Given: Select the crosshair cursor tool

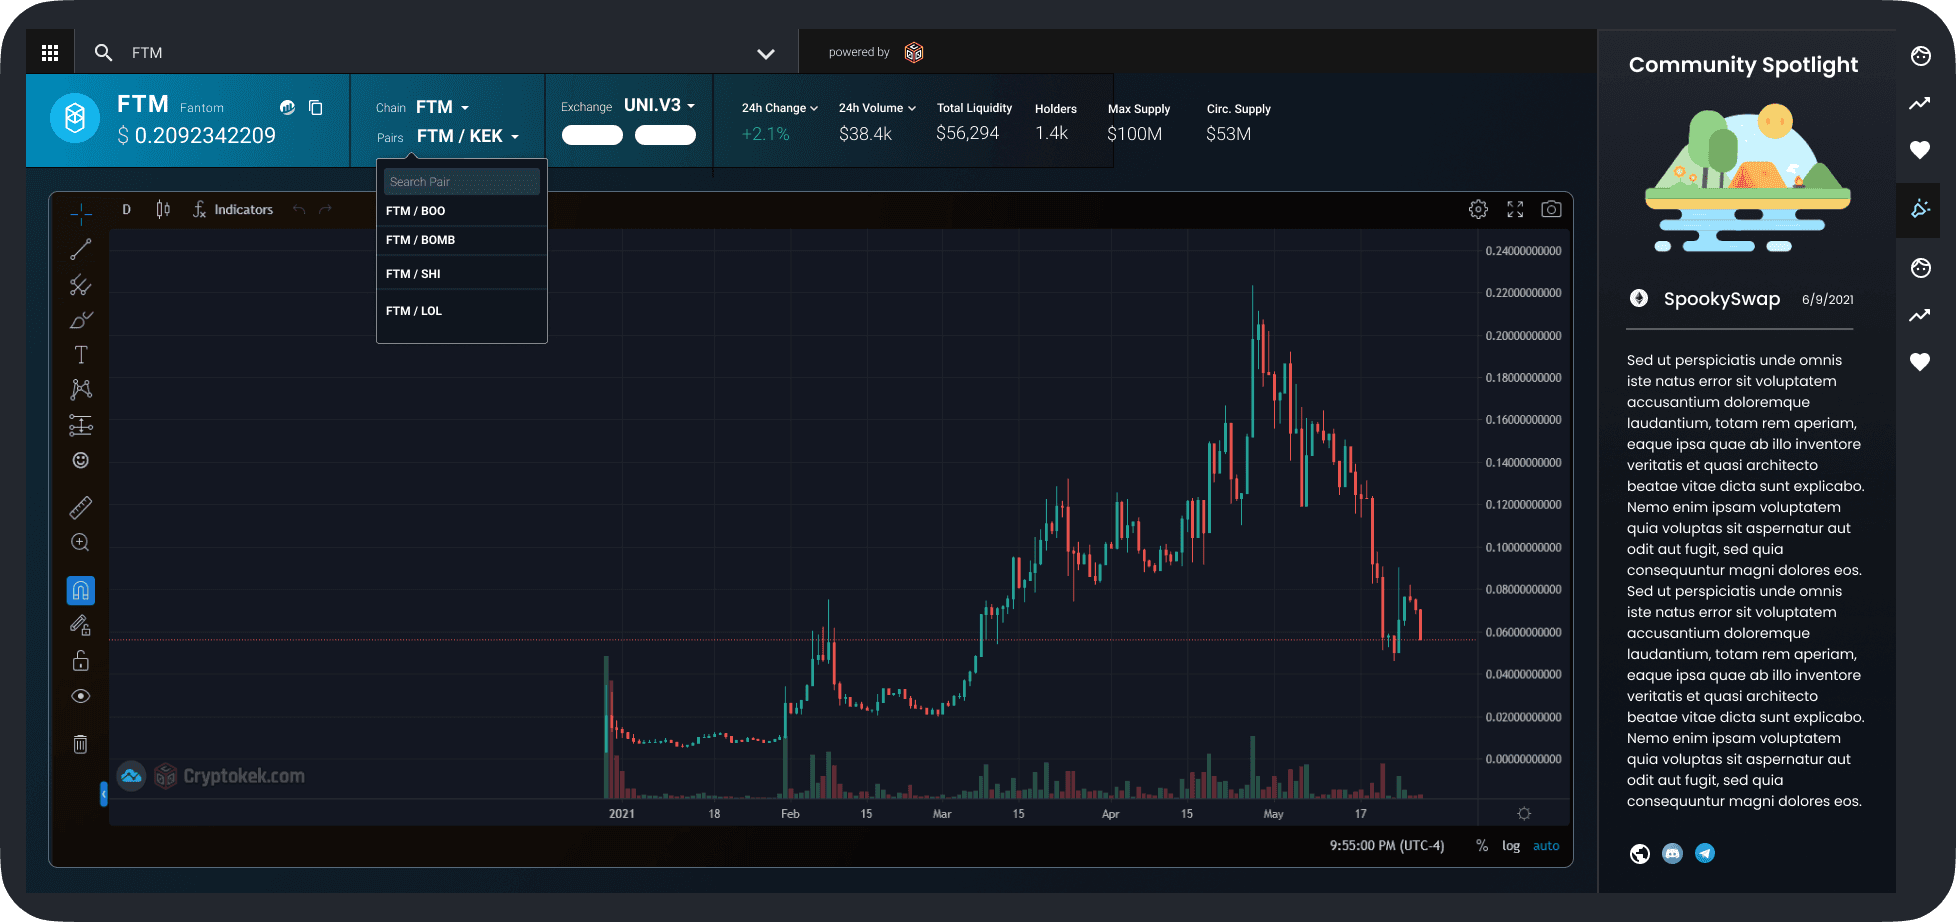Looking at the screenshot, I should [81, 213].
